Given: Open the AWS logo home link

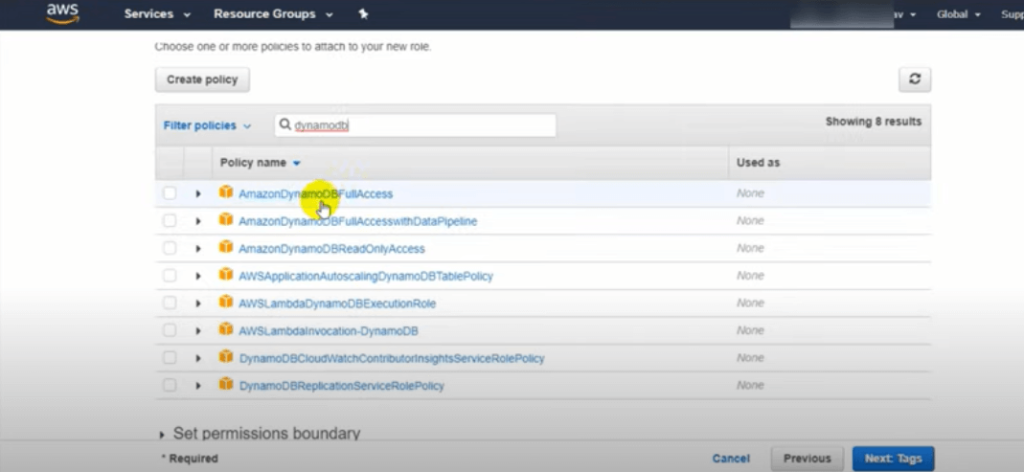Looking at the screenshot, I should 63,14.
